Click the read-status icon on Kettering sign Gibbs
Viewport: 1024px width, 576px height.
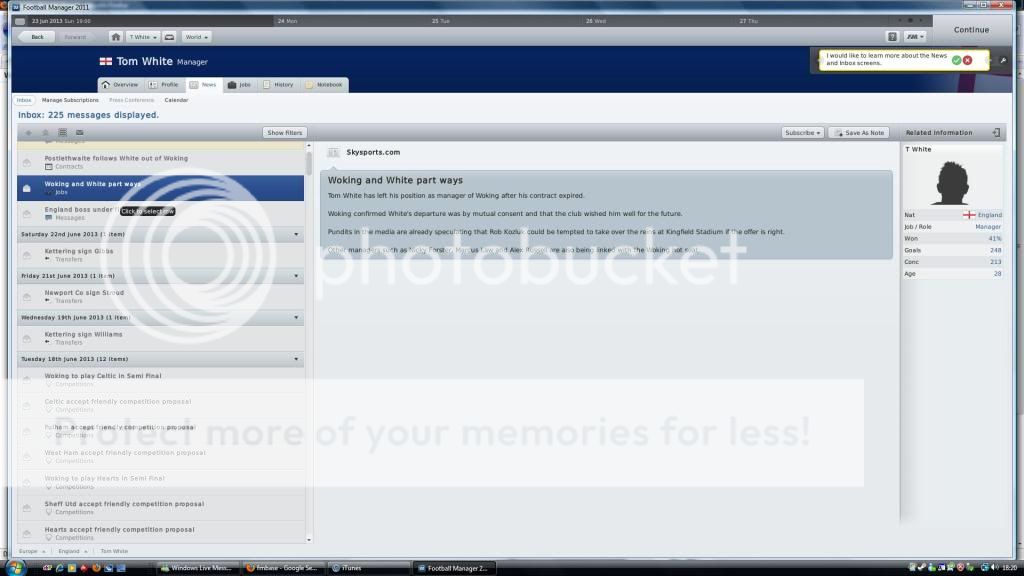tap(27, 255)
